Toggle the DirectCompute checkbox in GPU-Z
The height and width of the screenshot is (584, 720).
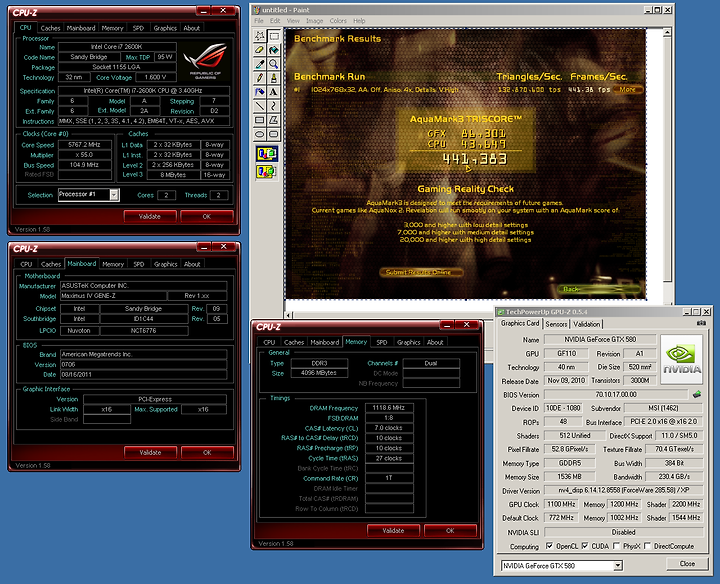click(647, 546)
